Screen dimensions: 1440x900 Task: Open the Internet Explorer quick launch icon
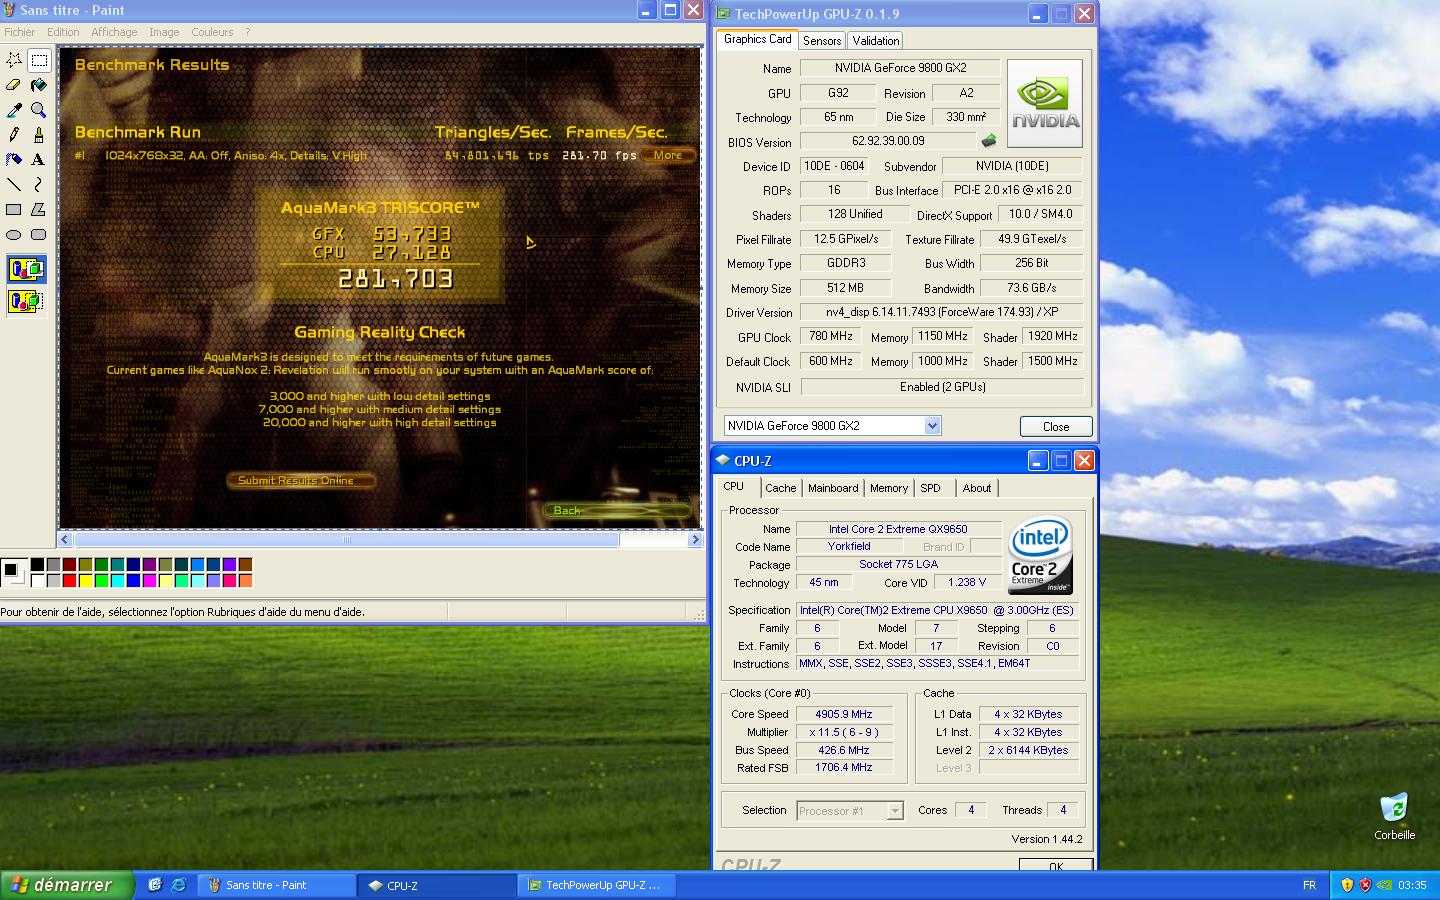[x=179, y=885]
